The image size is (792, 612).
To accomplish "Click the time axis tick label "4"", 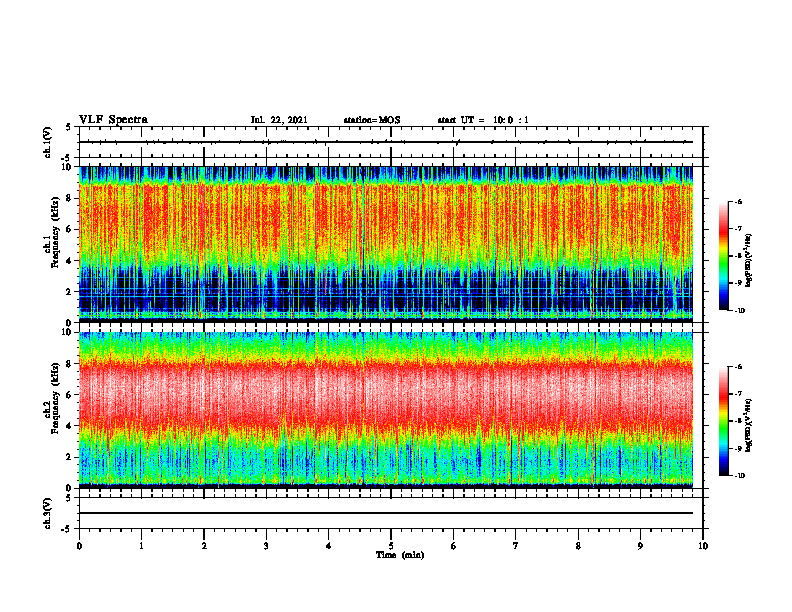I will pos(329,546).
